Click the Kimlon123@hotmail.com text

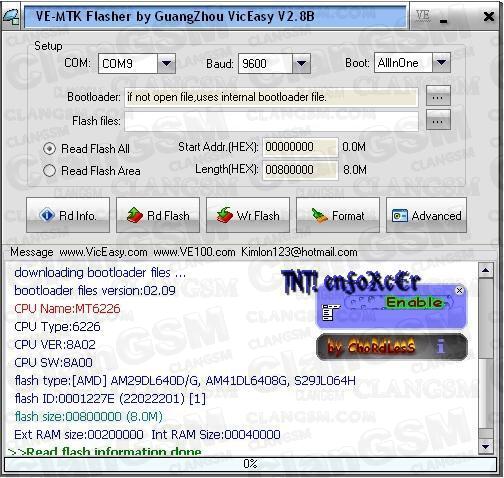[299, 252]
